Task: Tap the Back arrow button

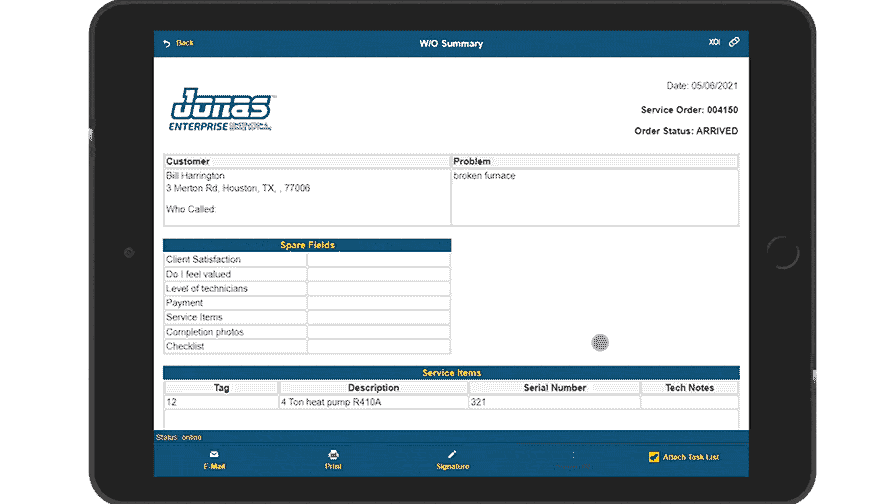Action: pyautogui.click(x=178, y=43)
